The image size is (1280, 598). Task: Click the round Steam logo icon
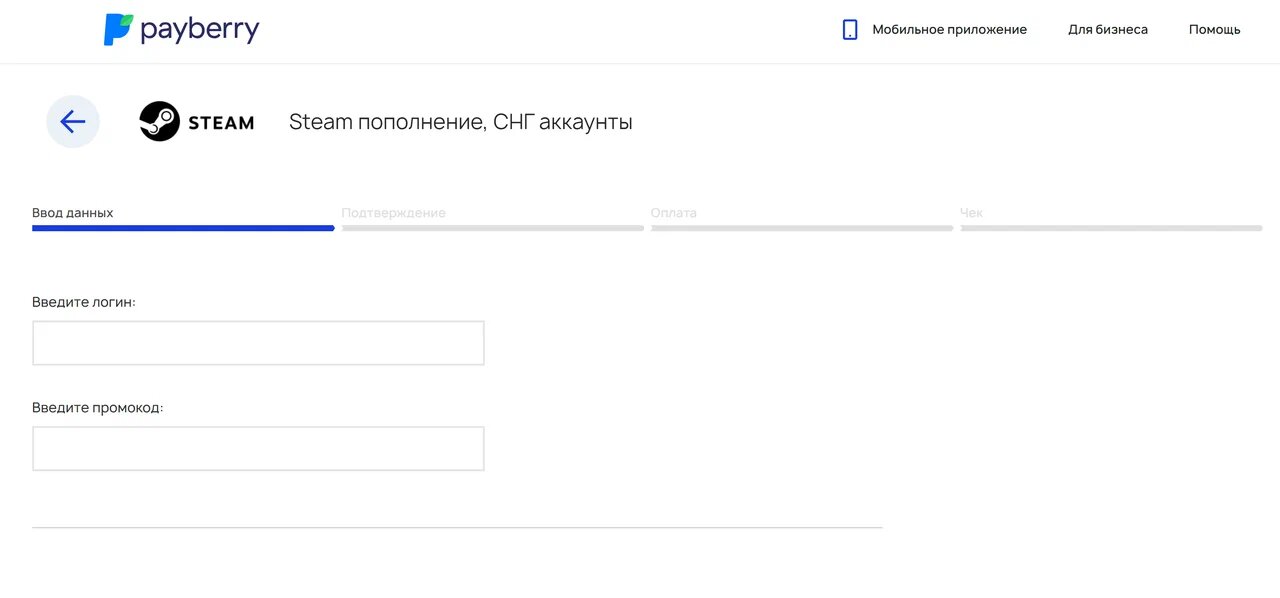point(159,122)
